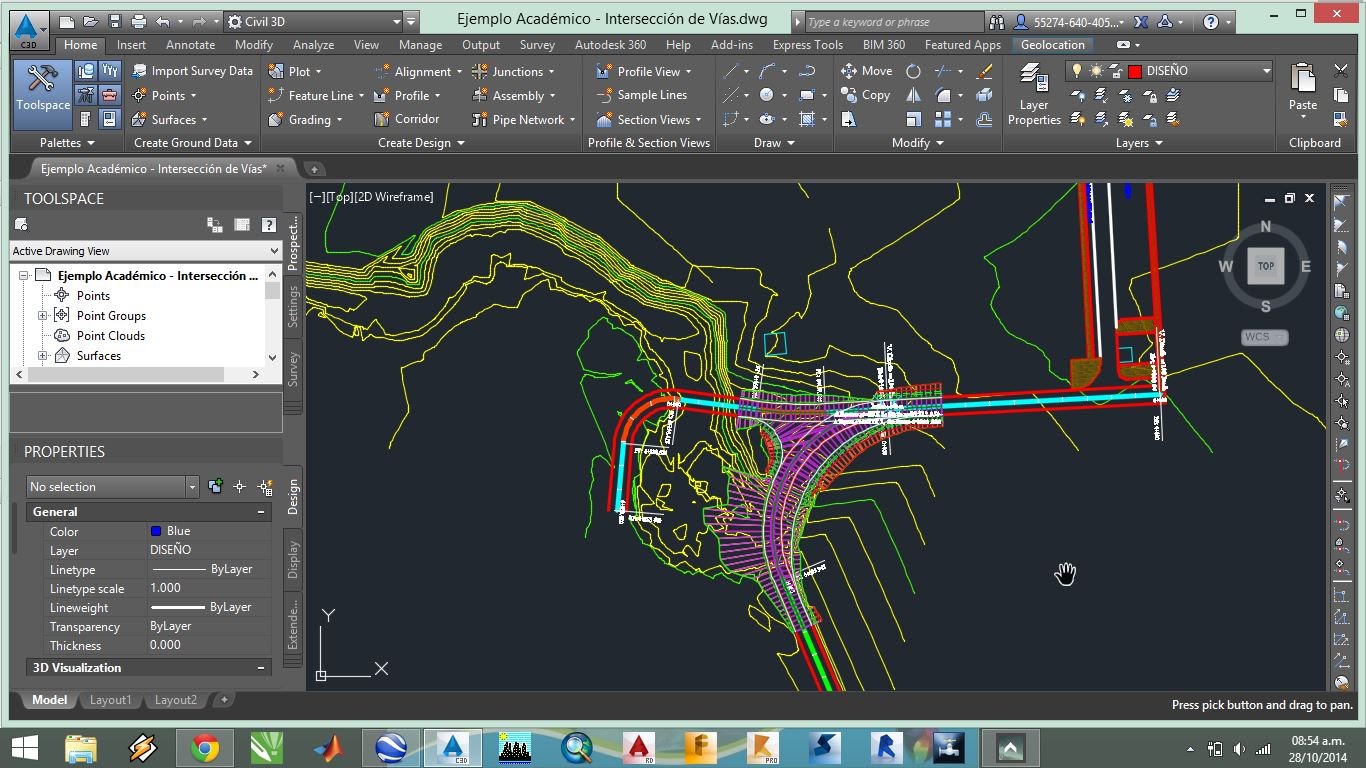Click the Import Survey Data tool
This screenshot has width=1366, height=768.
[192, 71]
